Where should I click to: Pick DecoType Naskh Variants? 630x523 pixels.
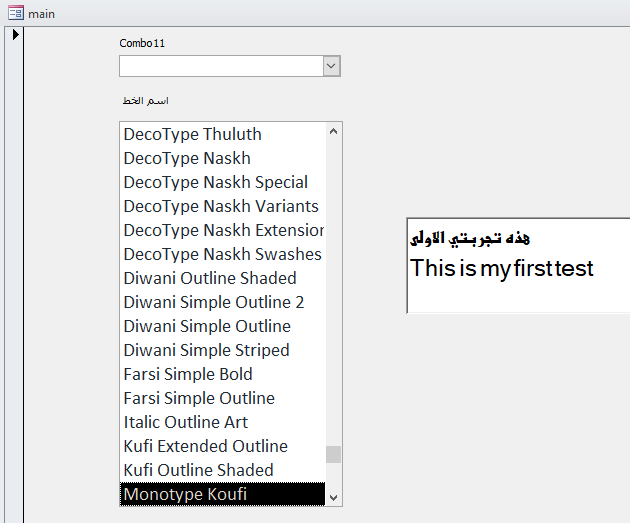coord(223,206)
